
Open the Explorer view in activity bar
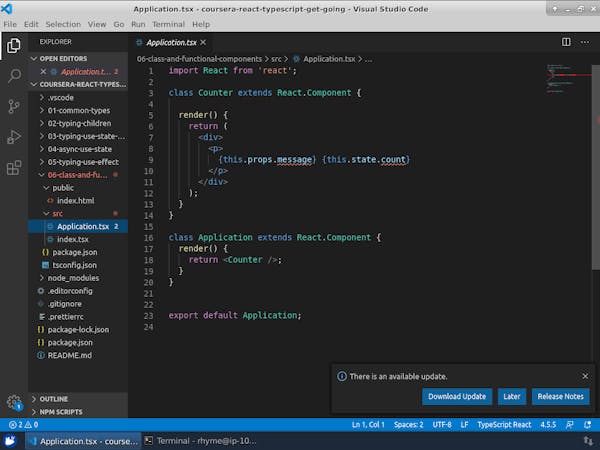point(14,46)
